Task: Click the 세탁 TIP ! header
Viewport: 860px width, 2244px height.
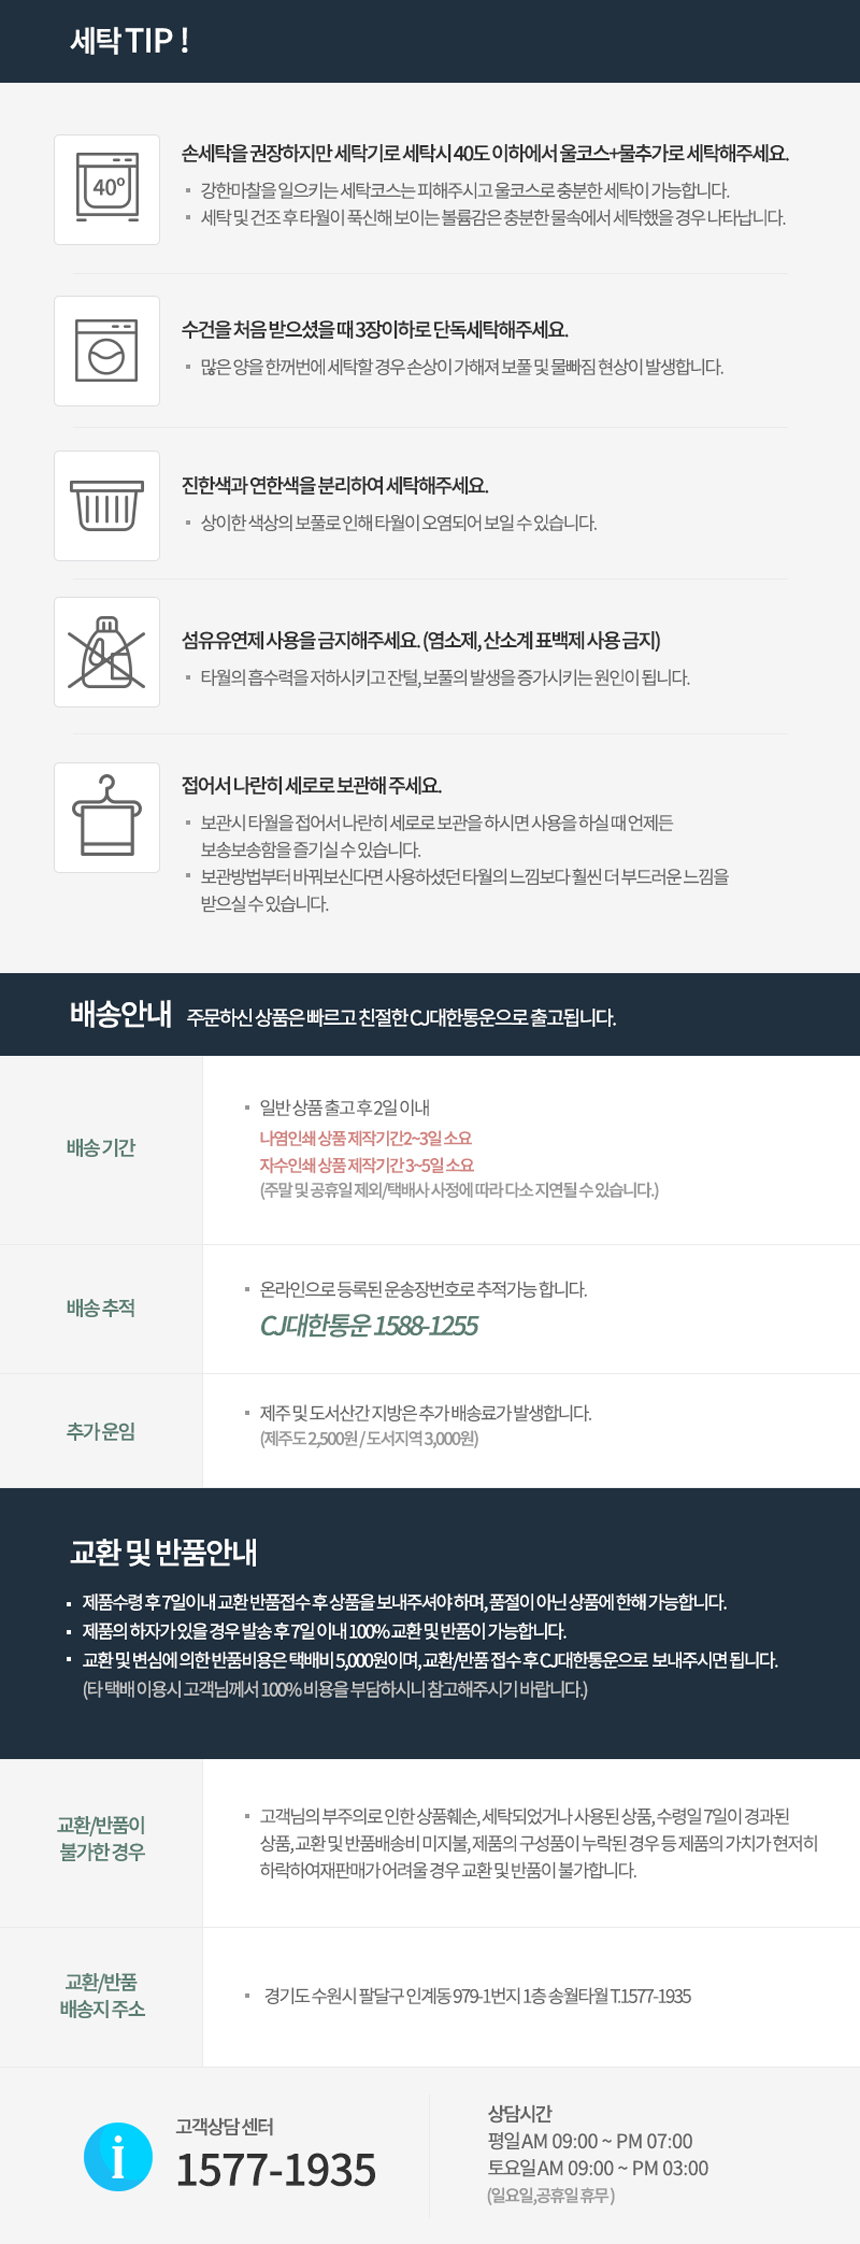Action: click(130, 41)
